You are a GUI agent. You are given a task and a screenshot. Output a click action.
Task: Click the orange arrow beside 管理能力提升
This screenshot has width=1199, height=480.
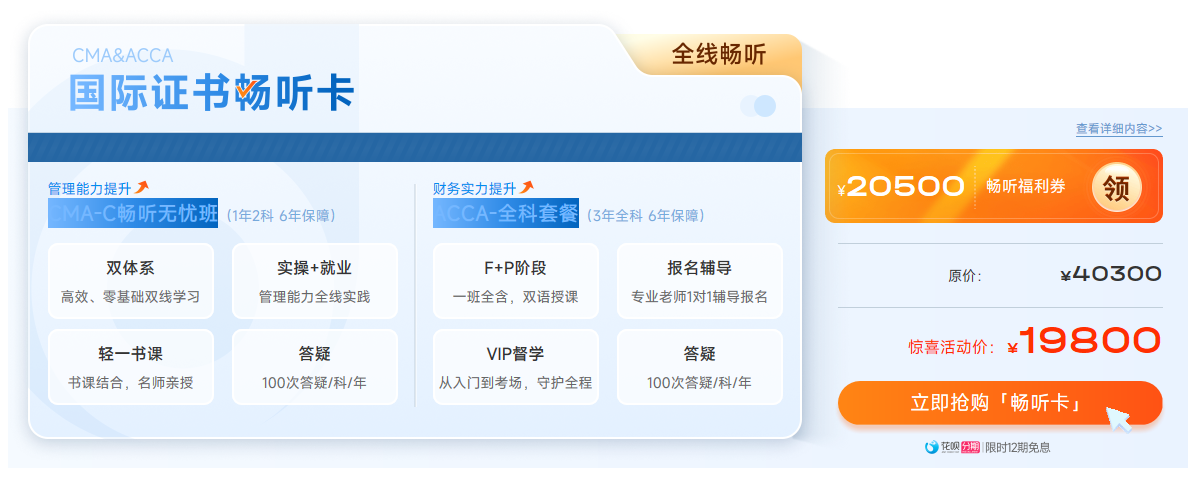coord(142,187)
